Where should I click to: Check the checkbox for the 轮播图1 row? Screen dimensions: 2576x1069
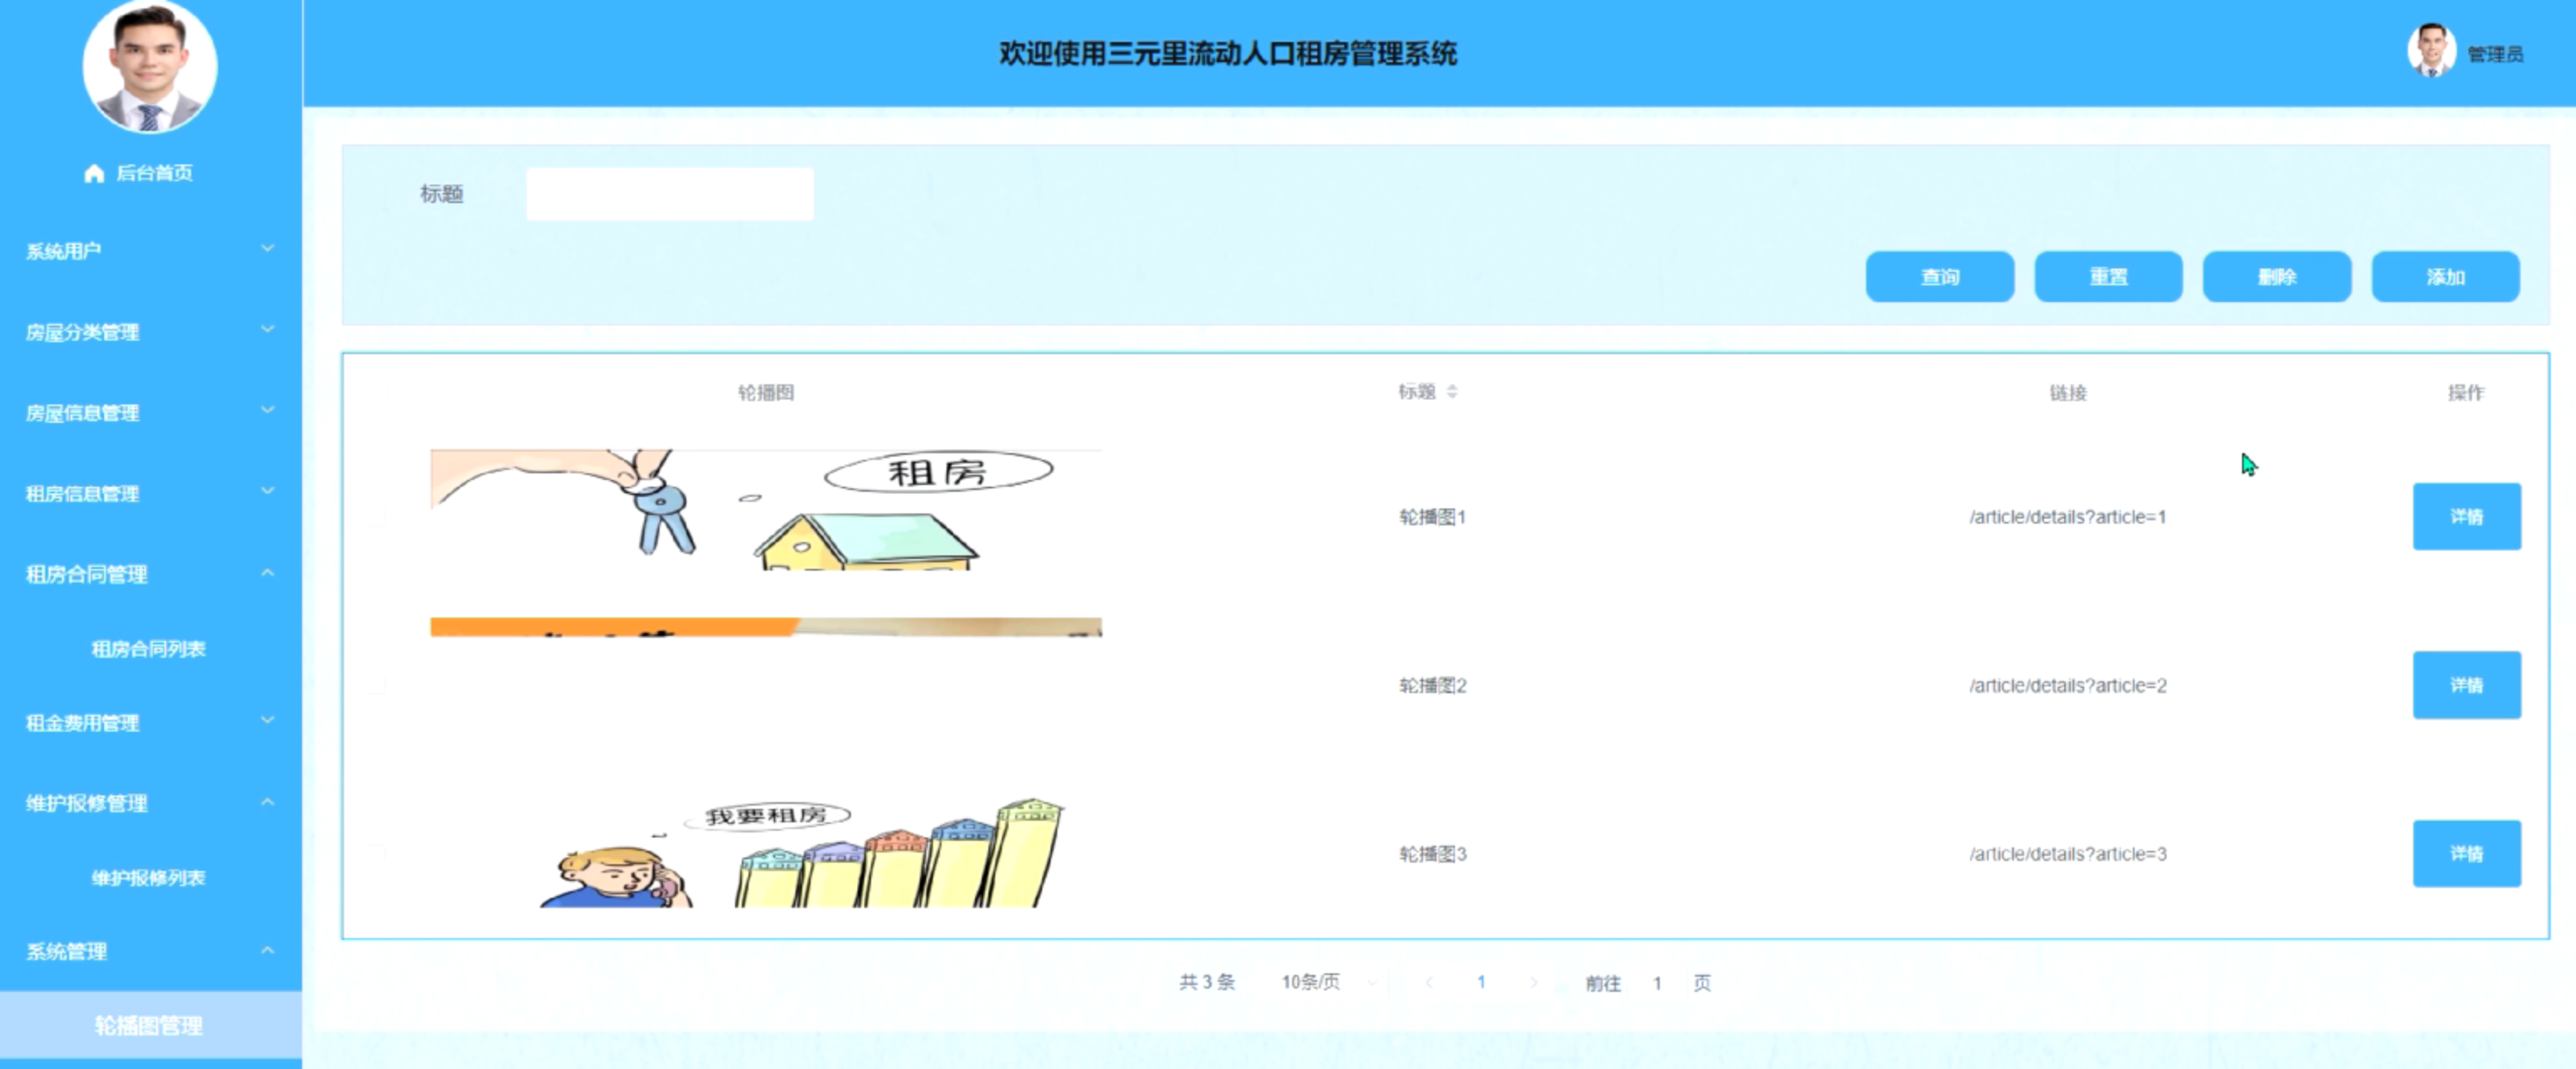(x=377, y=517)
